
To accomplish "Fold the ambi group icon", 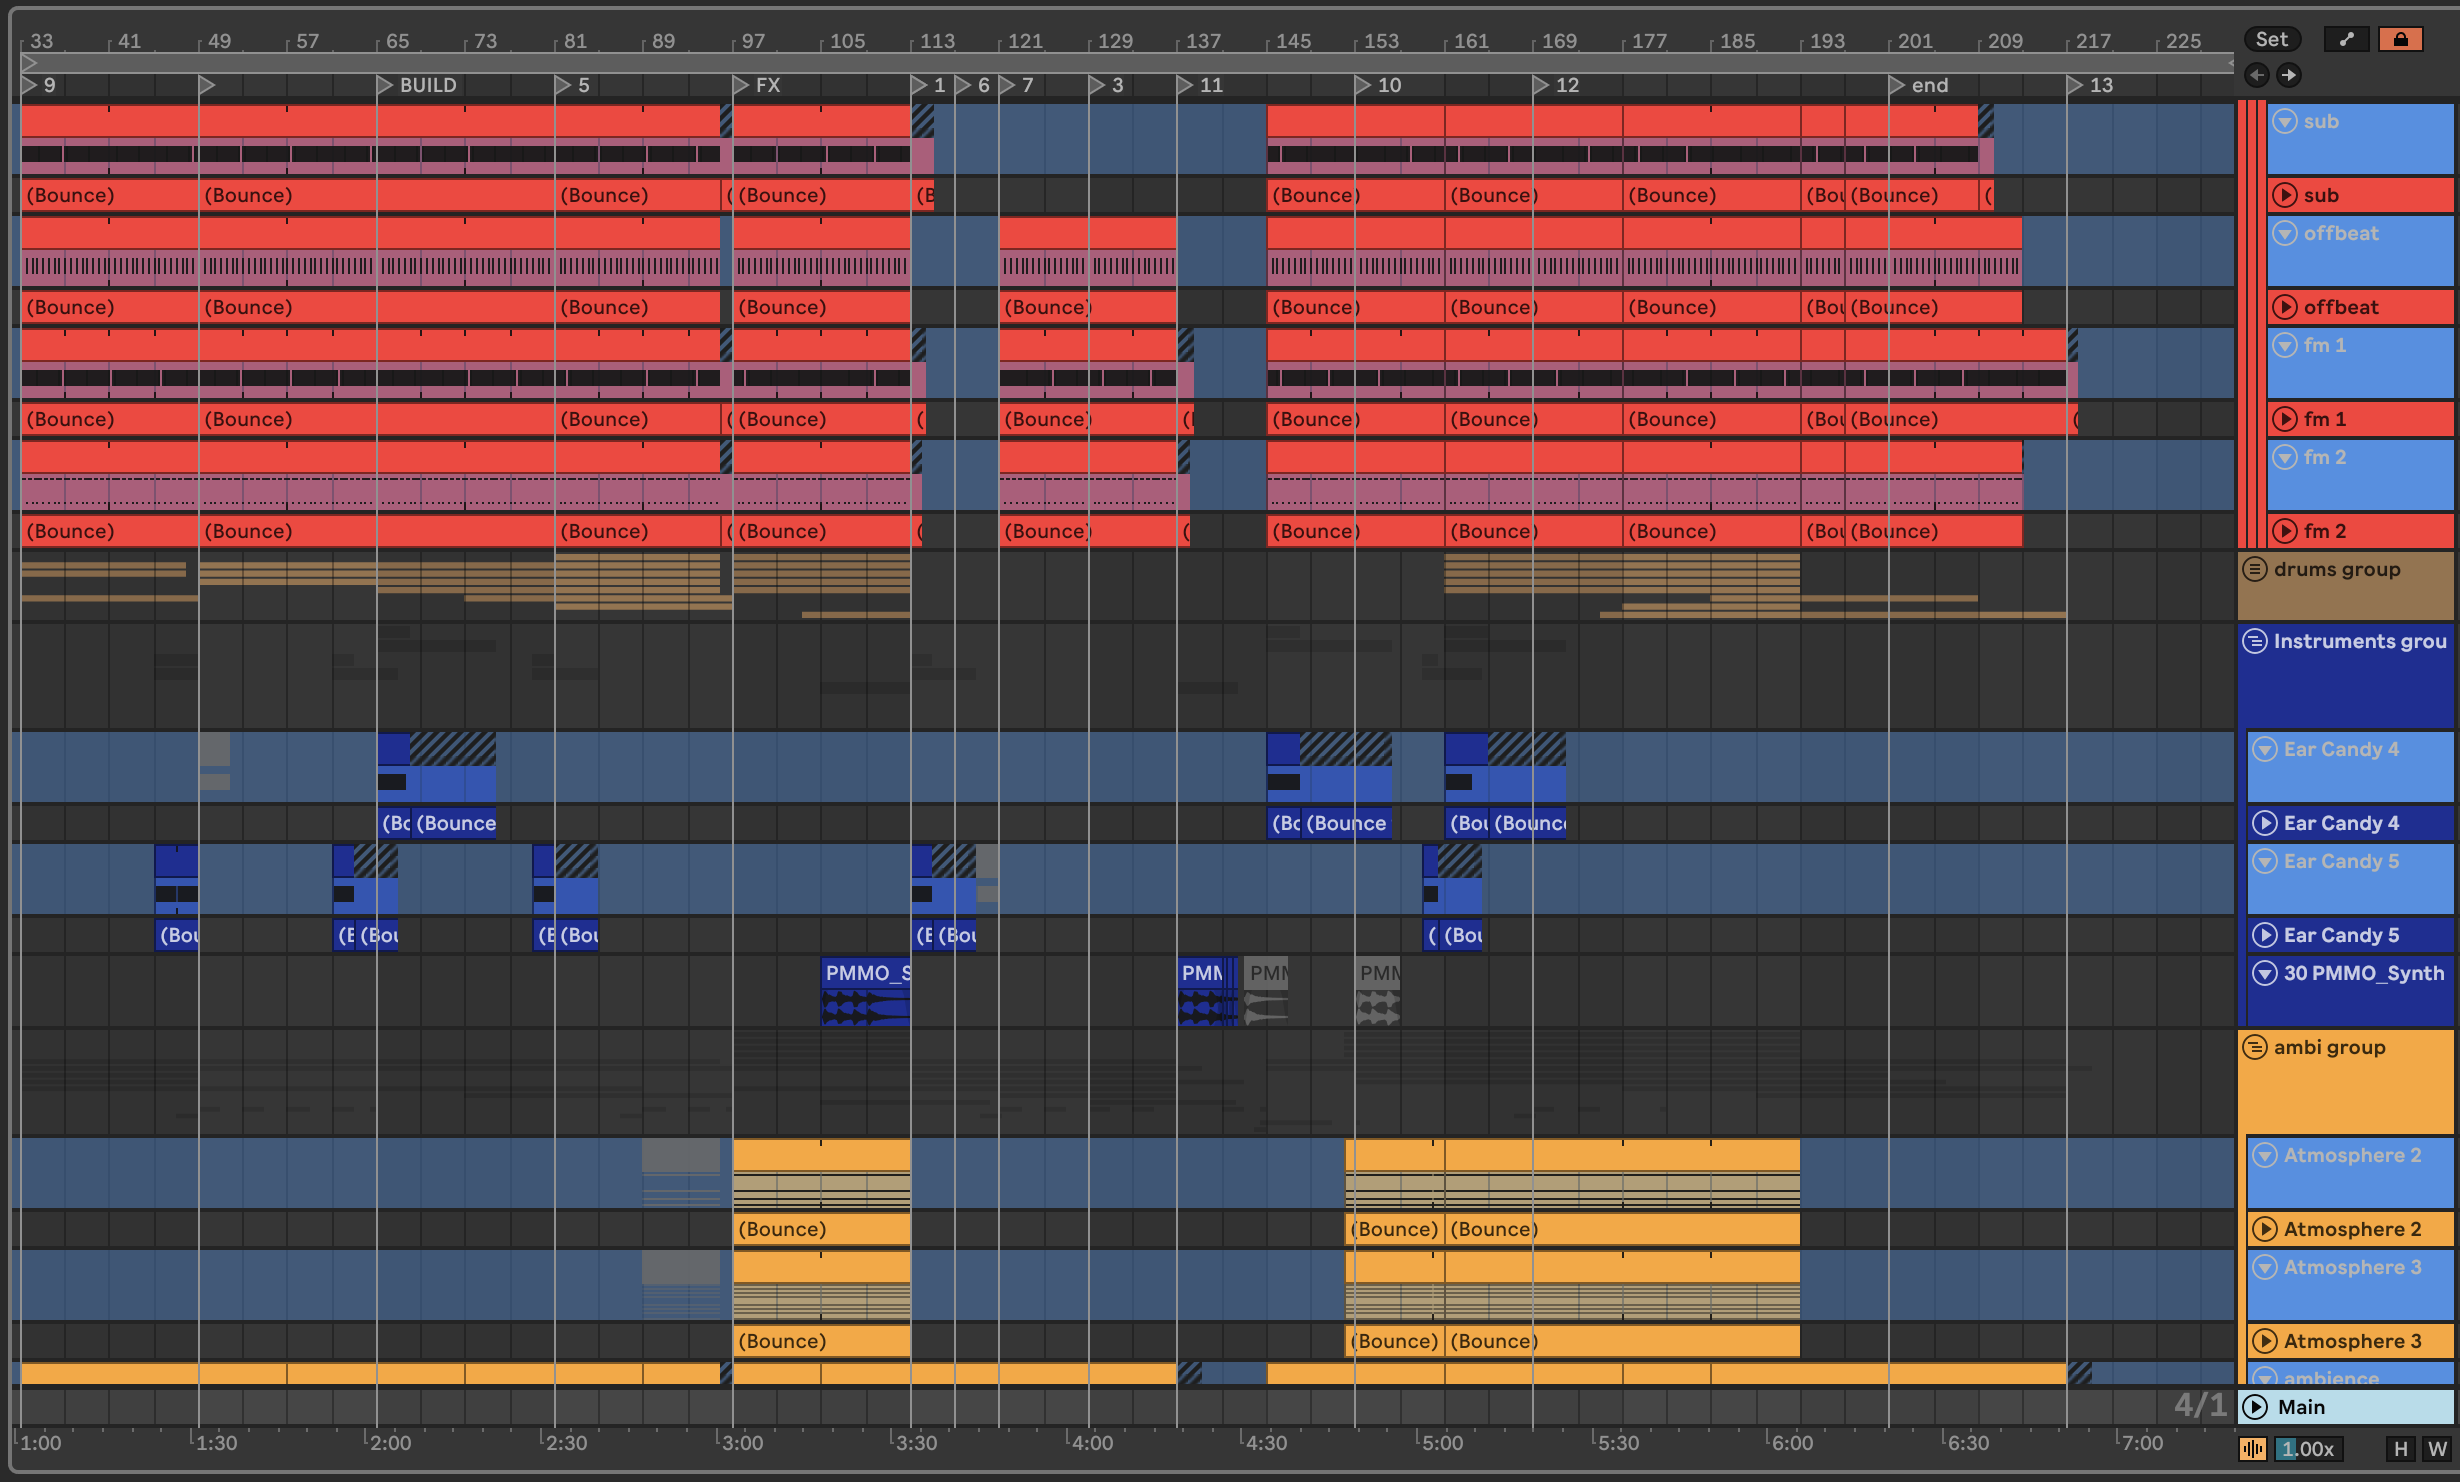I will (x=2255, y=1048).
